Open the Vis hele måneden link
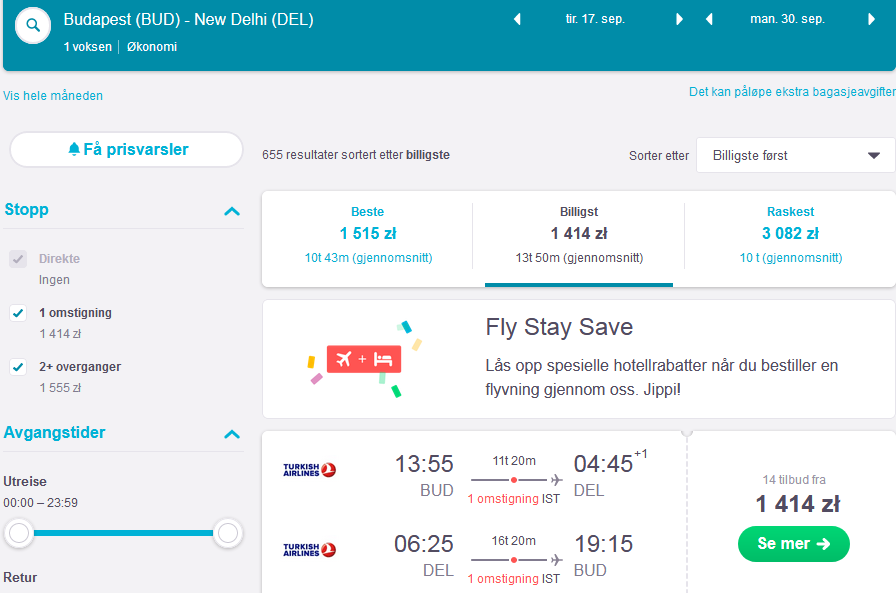The image size is (896, 593). 53,95
